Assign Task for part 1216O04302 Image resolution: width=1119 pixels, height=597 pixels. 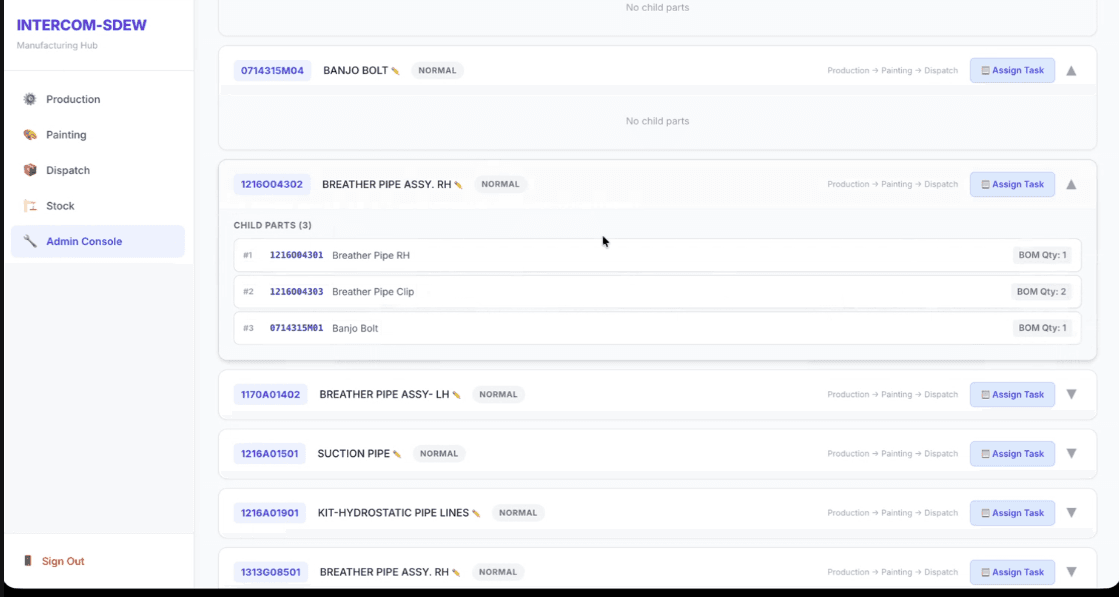1012,184
